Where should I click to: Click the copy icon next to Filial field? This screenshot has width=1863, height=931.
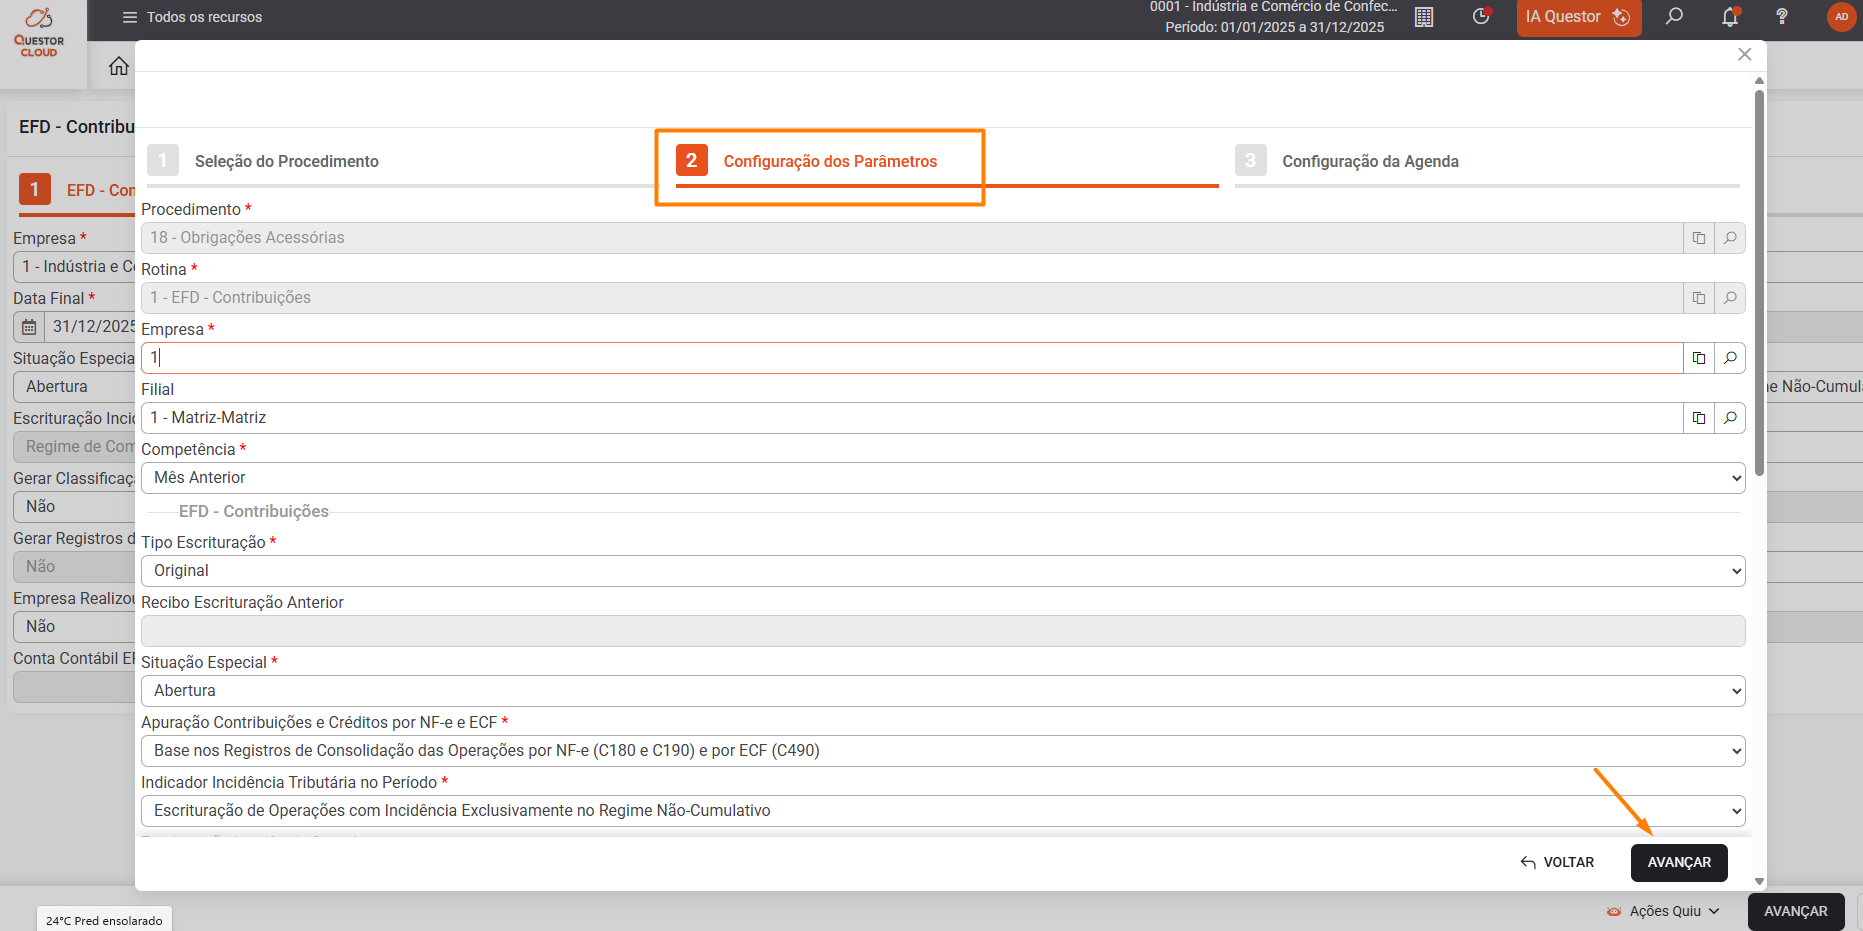[1698, 418]
